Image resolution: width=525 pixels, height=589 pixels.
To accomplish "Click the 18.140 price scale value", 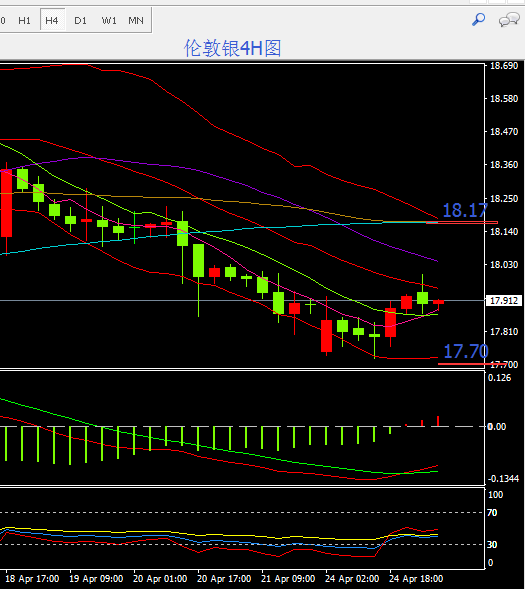I will click(x=504, y=231).
